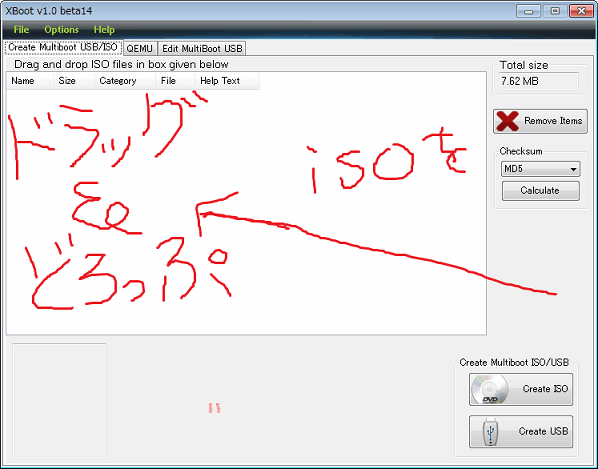Switch to the QEMU tab
Image resolution: width=598 pixels, height=469 pixels.
point(140,48)
